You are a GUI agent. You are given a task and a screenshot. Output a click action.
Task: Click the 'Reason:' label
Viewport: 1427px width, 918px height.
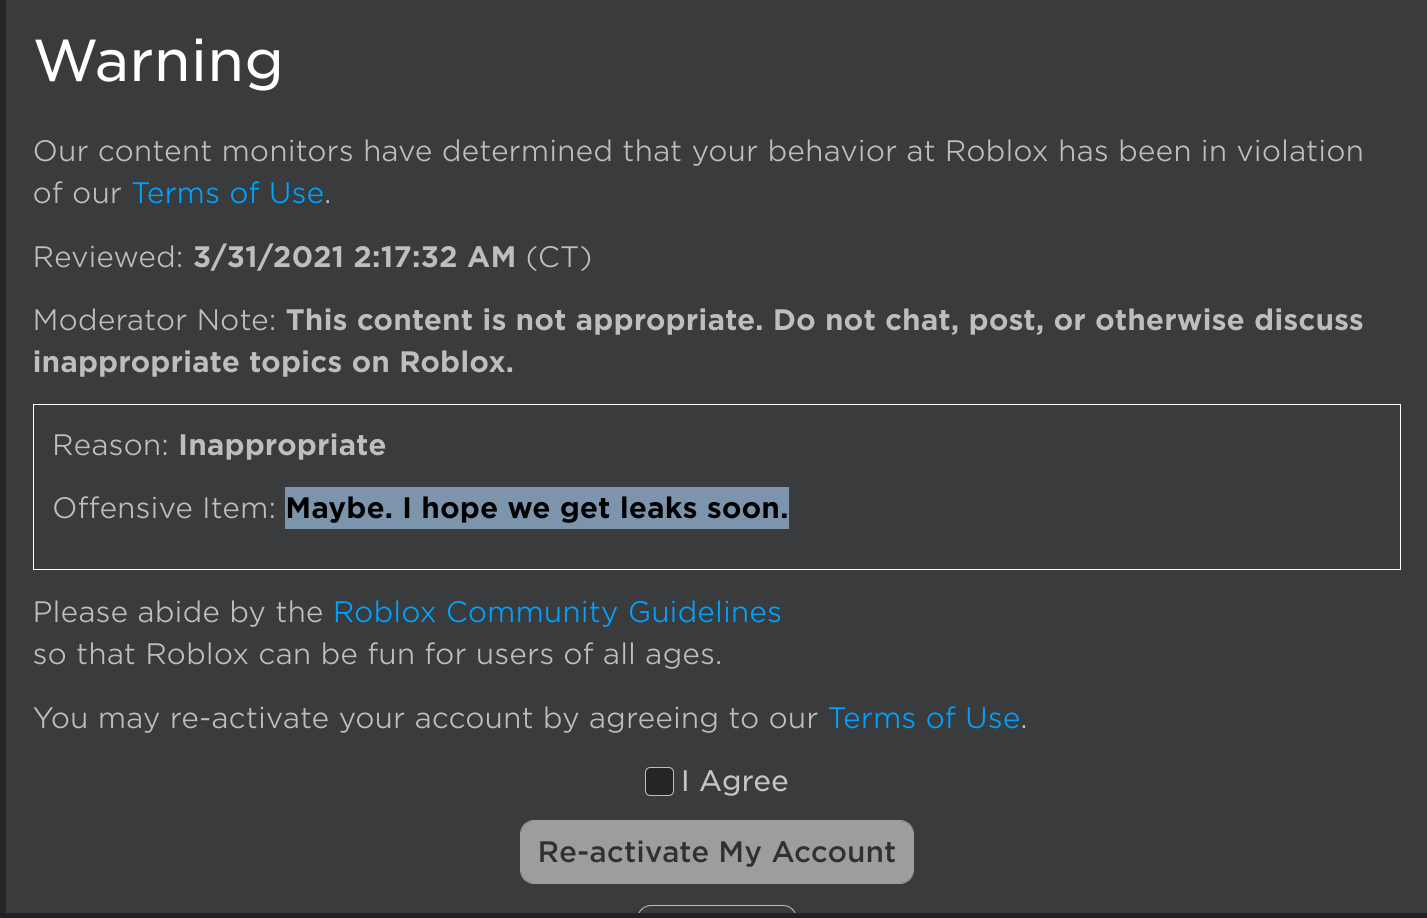tap(111, 445)
